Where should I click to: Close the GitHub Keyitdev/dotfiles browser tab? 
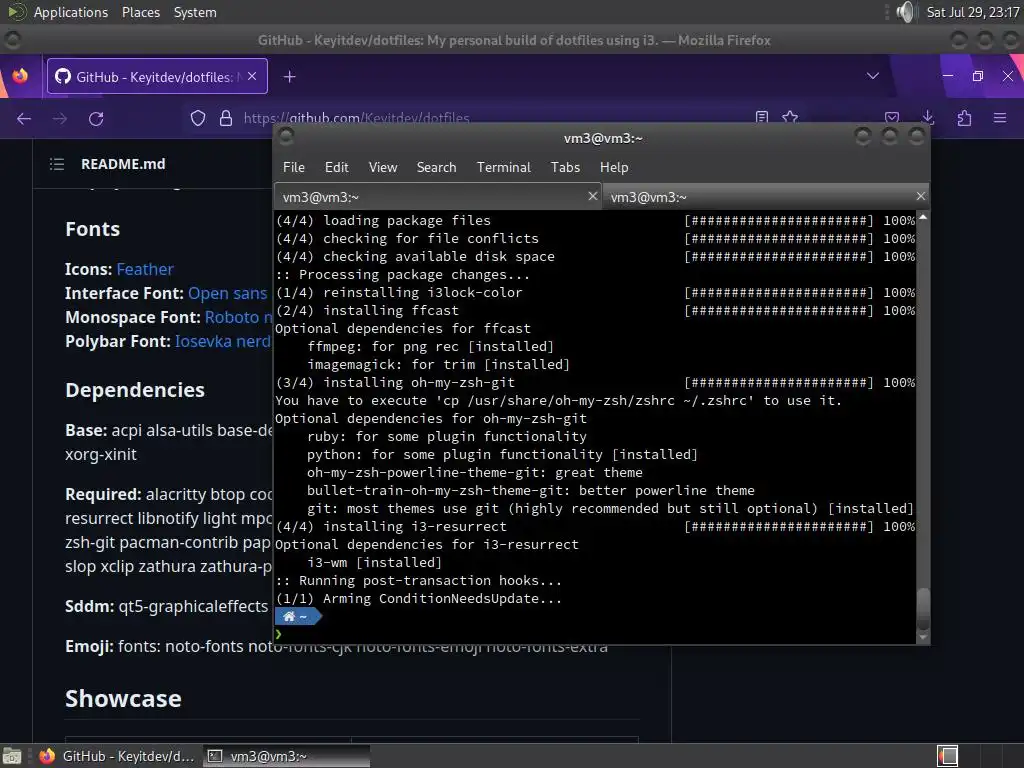pyautogui.click(x=252, y=76)
